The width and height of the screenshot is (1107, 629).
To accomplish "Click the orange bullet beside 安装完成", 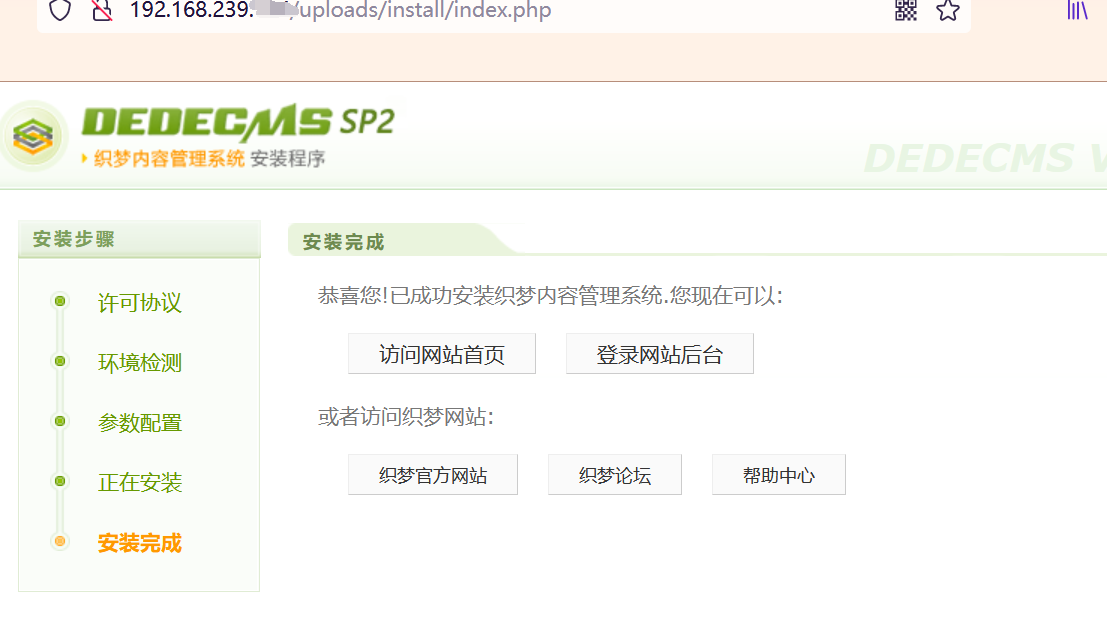I will click(60, 541).
